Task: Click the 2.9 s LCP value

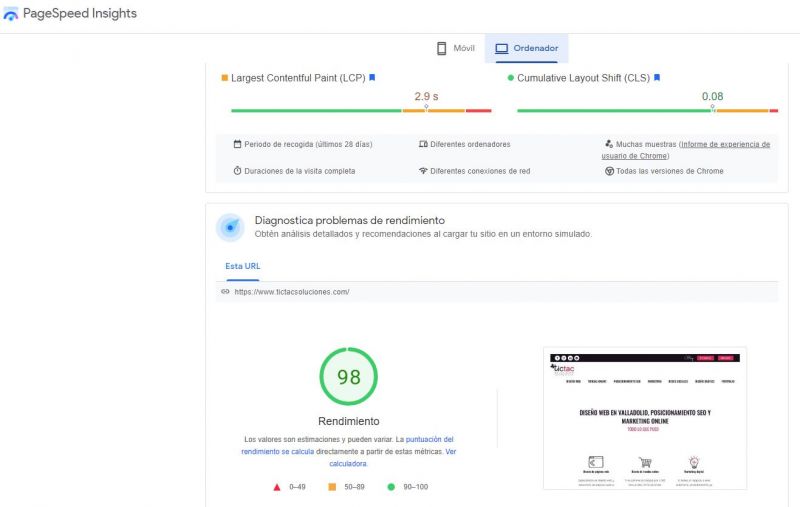Action: pyautogui.click(x=426, y=96)
